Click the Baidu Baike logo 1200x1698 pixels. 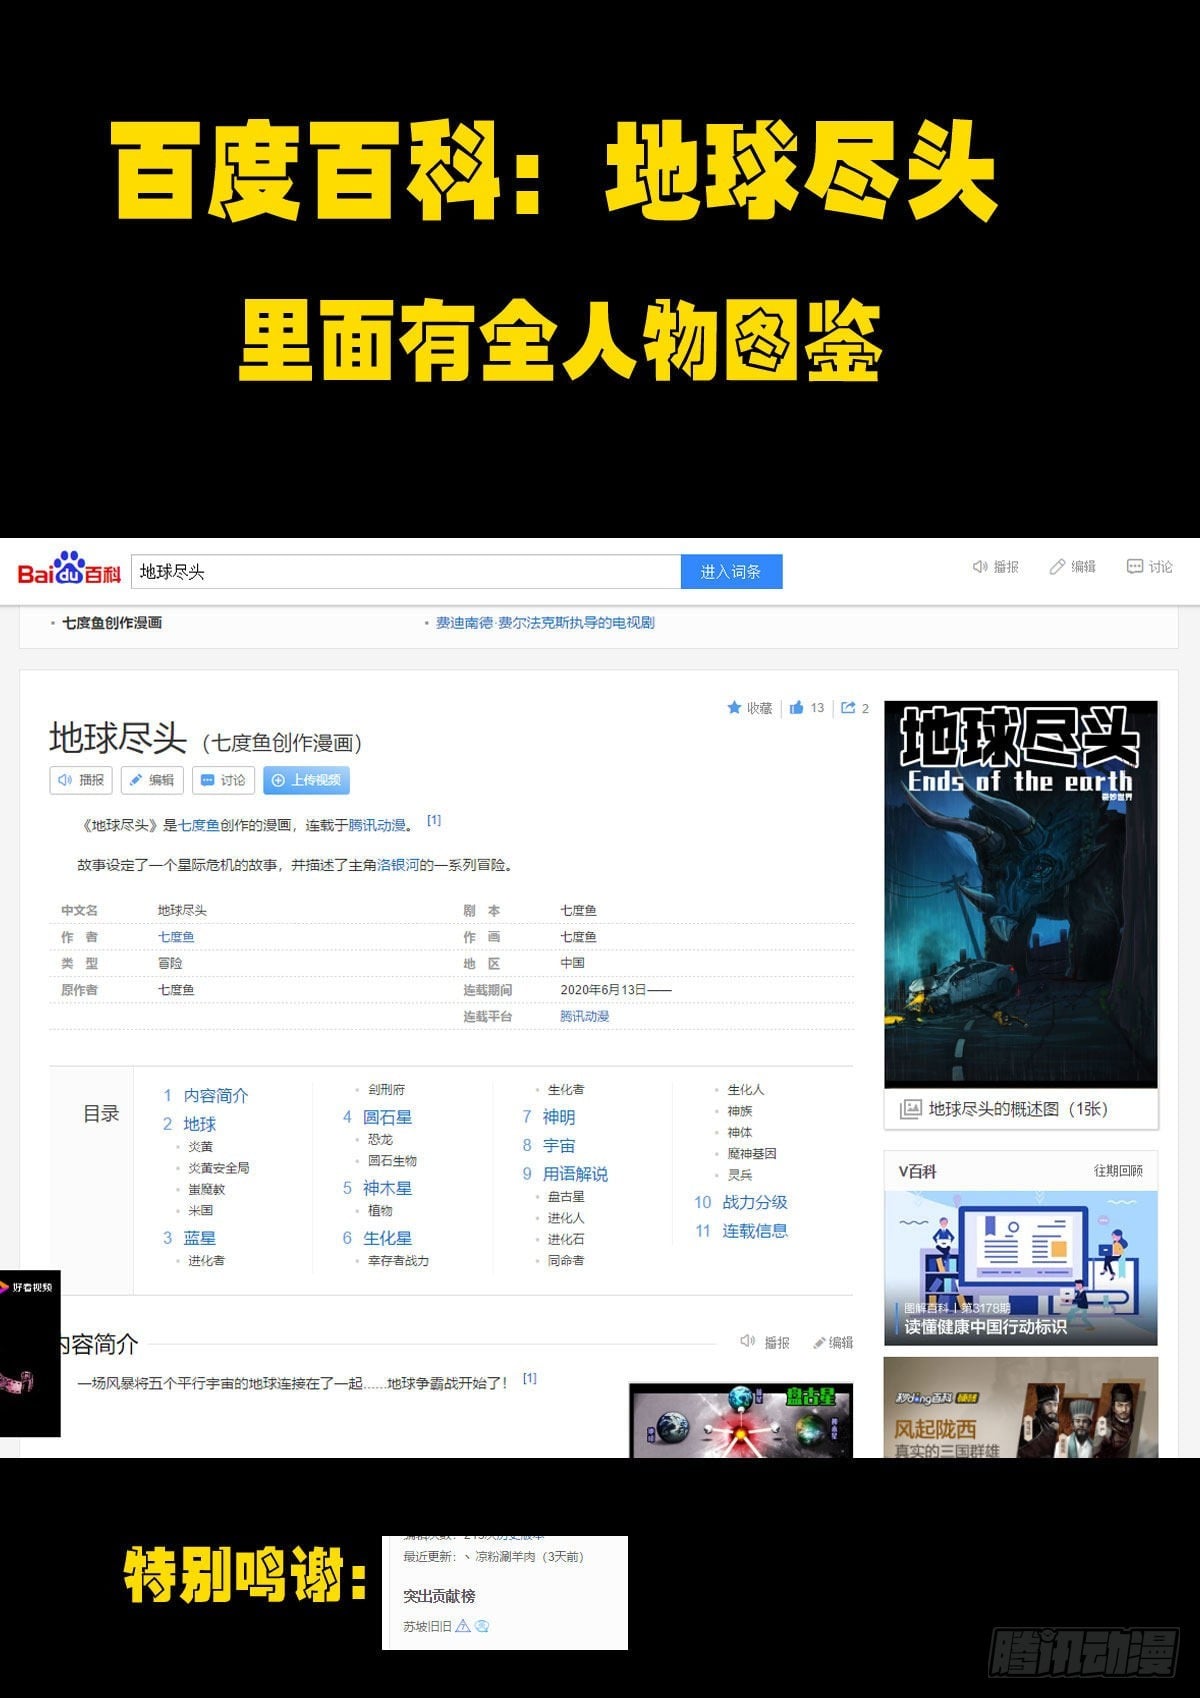(69, 570)
